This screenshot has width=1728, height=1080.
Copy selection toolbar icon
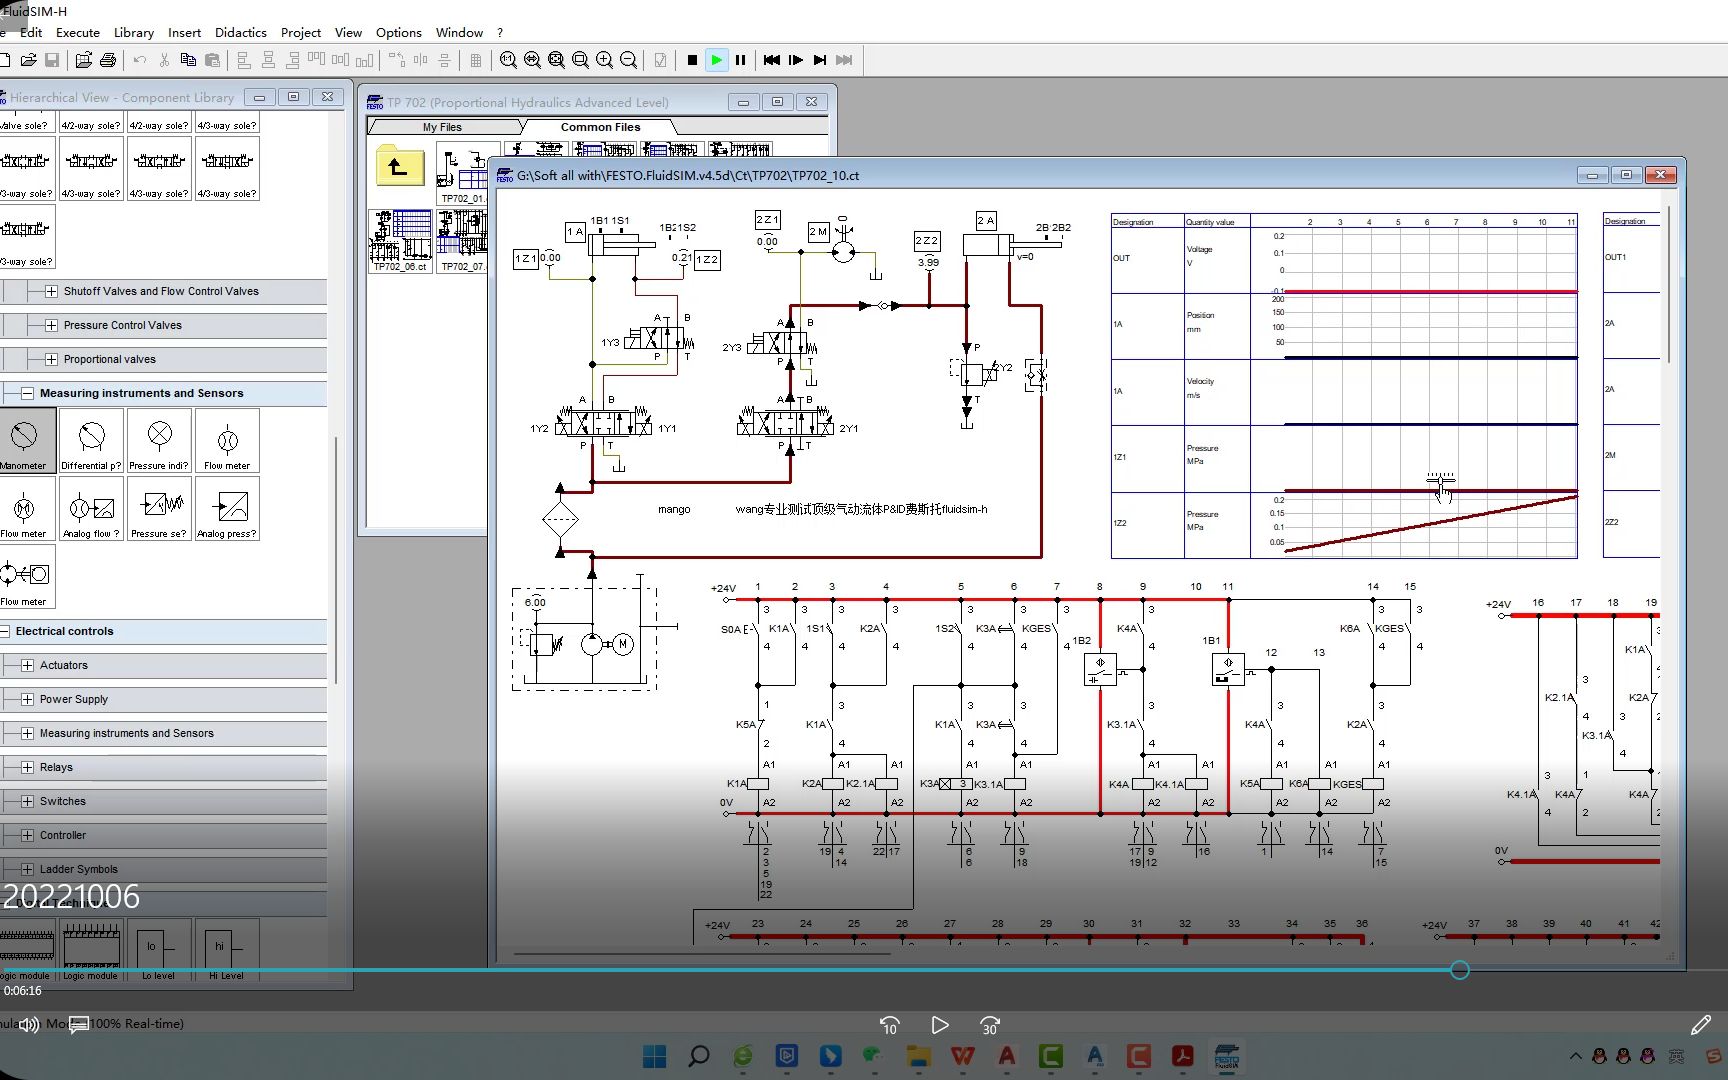click(x=188, y=60)
